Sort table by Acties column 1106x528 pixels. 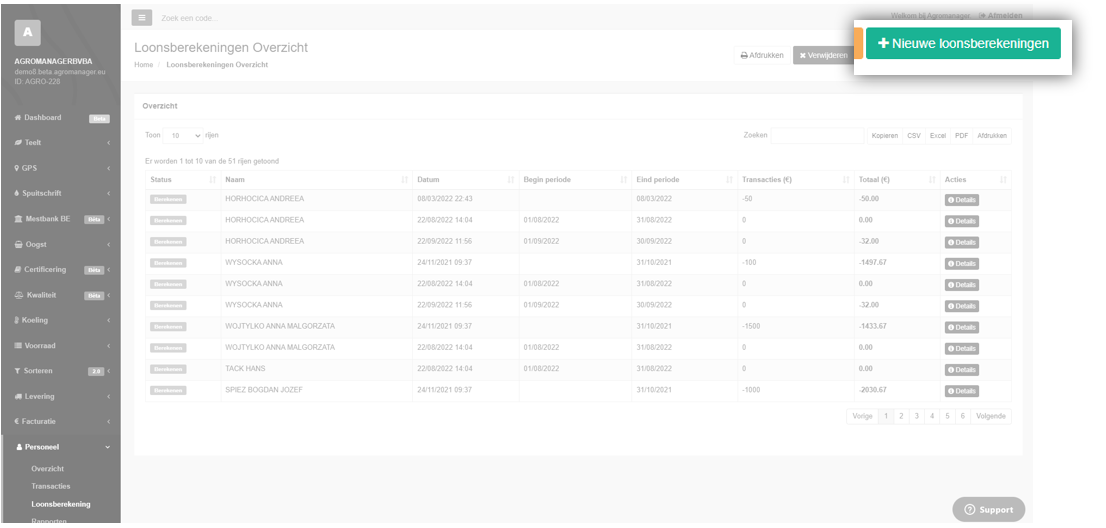tap(976, 180)
